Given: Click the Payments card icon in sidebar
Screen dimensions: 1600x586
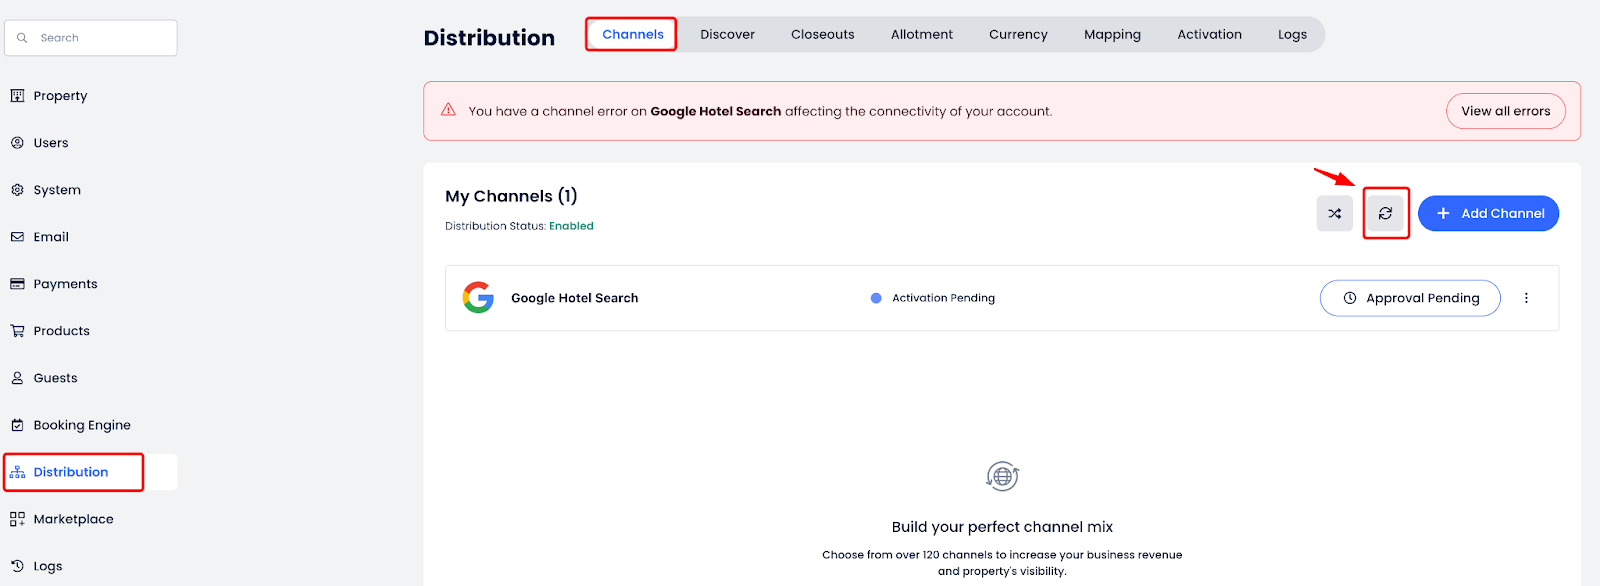Looking at the screenshot, I should coord(17,284).
